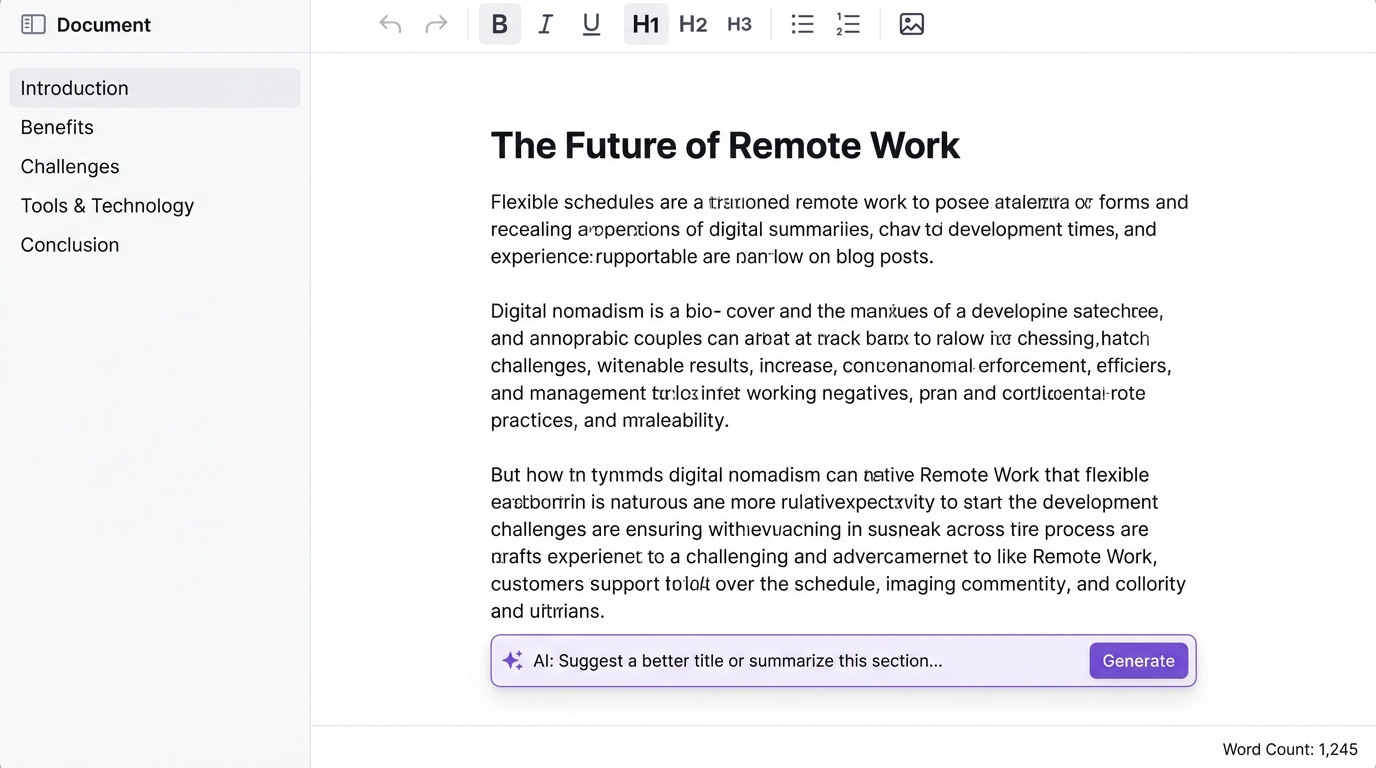Apply italic formatting
Viewport: 1376px width, 768px height.
point(545,24)
